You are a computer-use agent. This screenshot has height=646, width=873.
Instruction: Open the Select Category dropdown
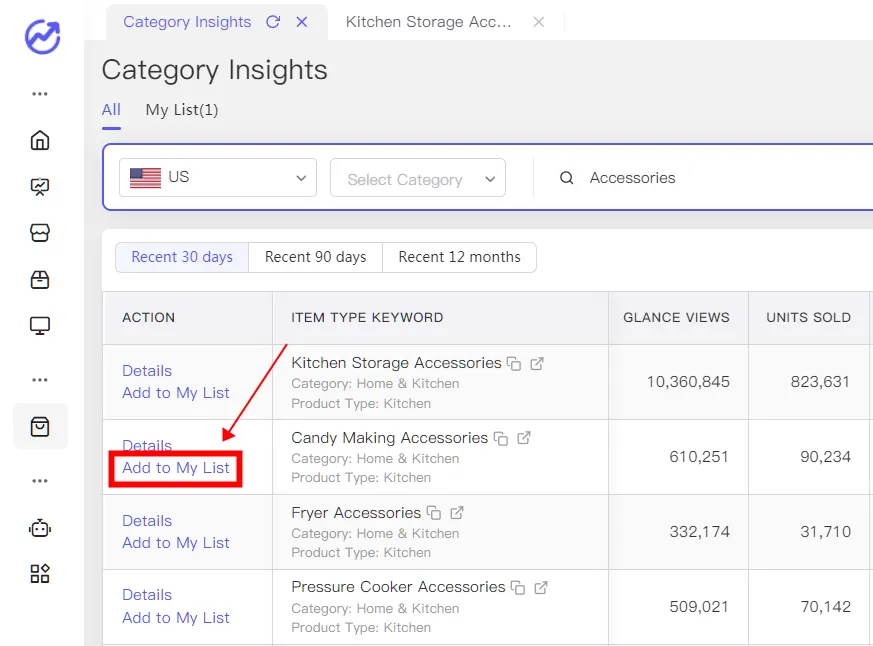pyautogui.click(x=418, y=178)
